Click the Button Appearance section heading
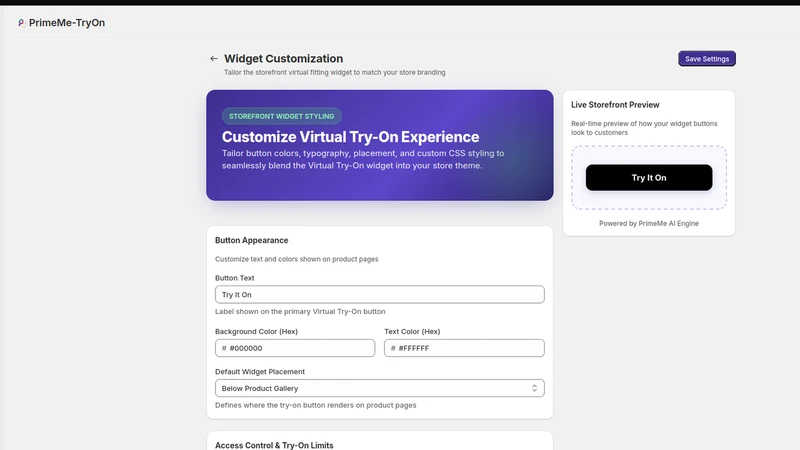 point(252,240)
